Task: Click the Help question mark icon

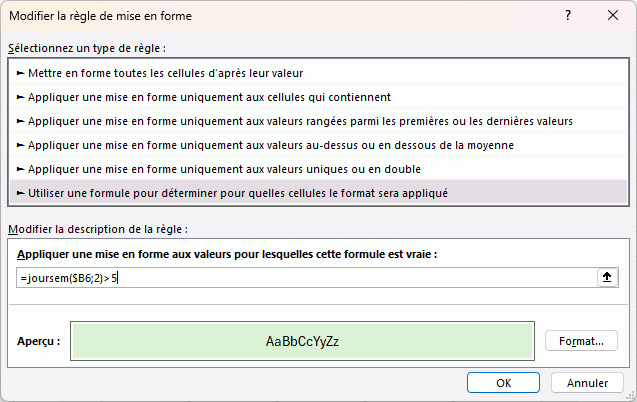Action: pos(568,17)
